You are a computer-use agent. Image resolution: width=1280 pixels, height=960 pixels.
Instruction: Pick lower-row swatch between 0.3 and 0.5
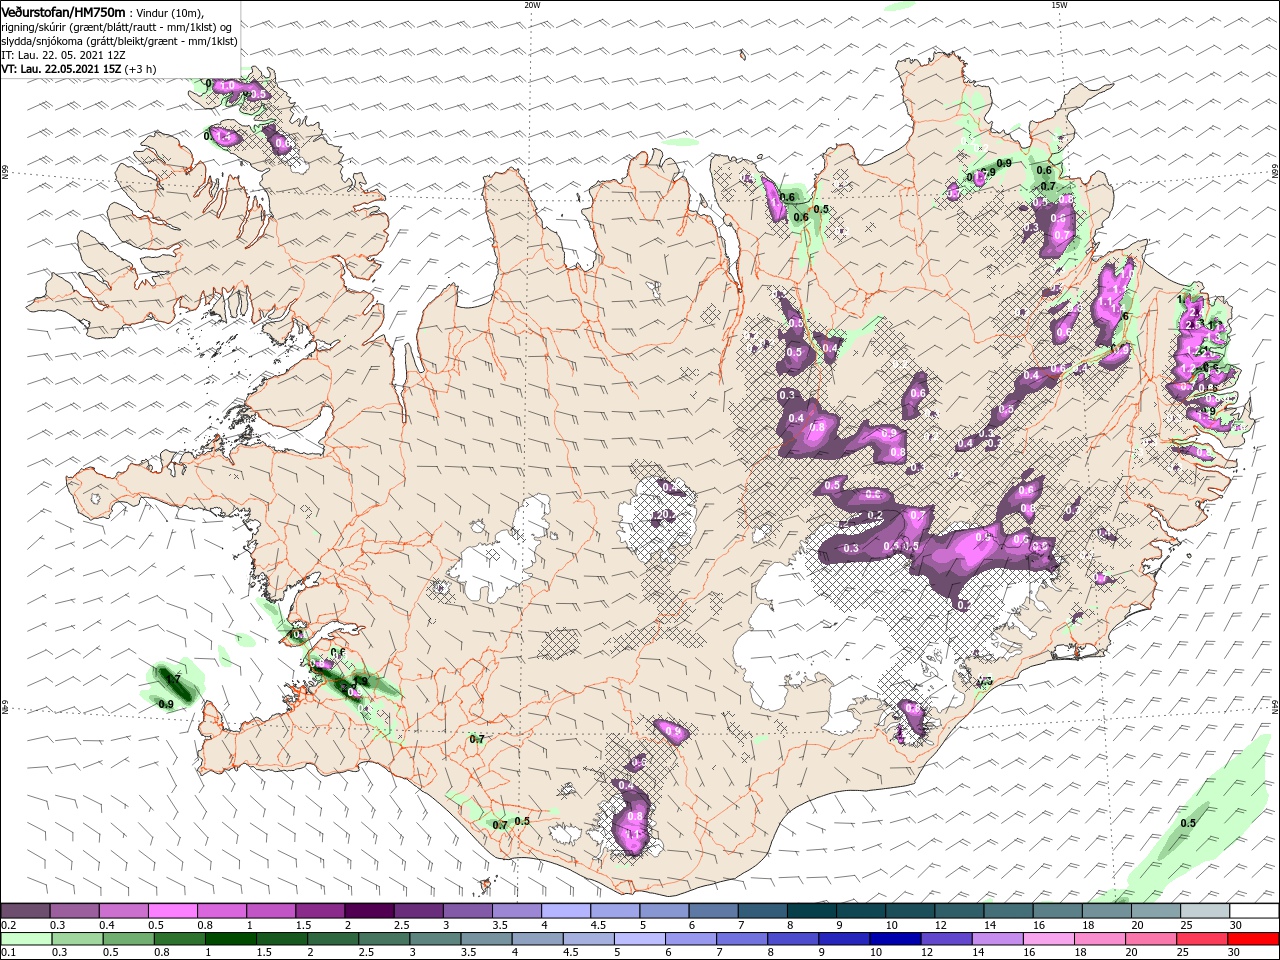77,939
